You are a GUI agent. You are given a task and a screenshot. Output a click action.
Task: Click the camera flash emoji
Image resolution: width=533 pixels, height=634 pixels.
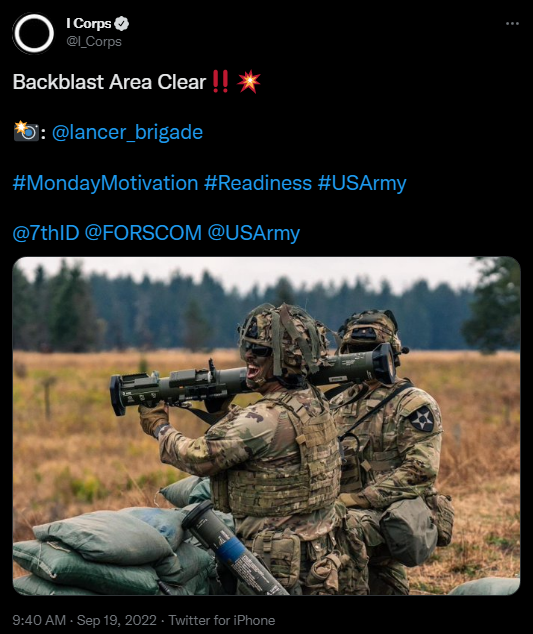pyautogui.click(x=26, y=131)
